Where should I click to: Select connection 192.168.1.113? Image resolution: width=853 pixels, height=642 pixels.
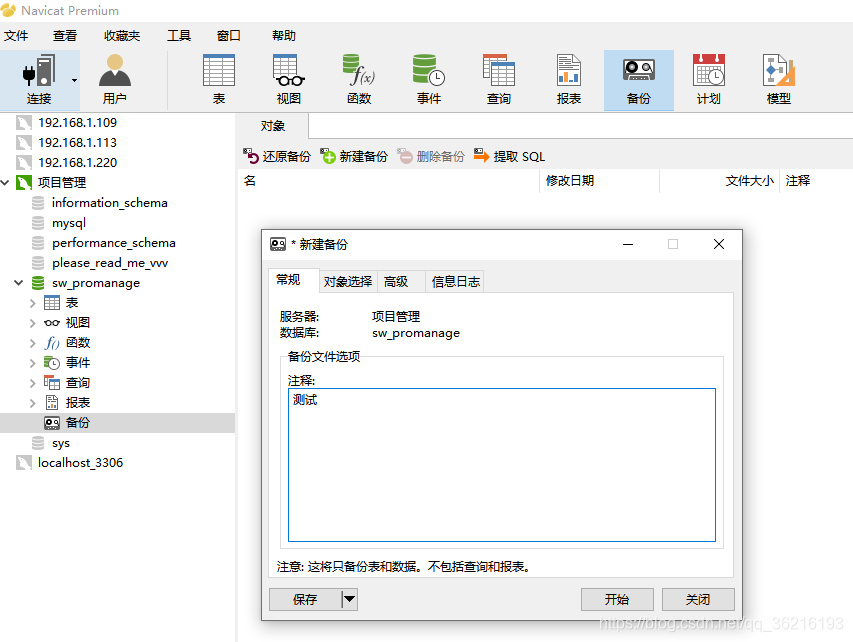[x=77, y=143]
